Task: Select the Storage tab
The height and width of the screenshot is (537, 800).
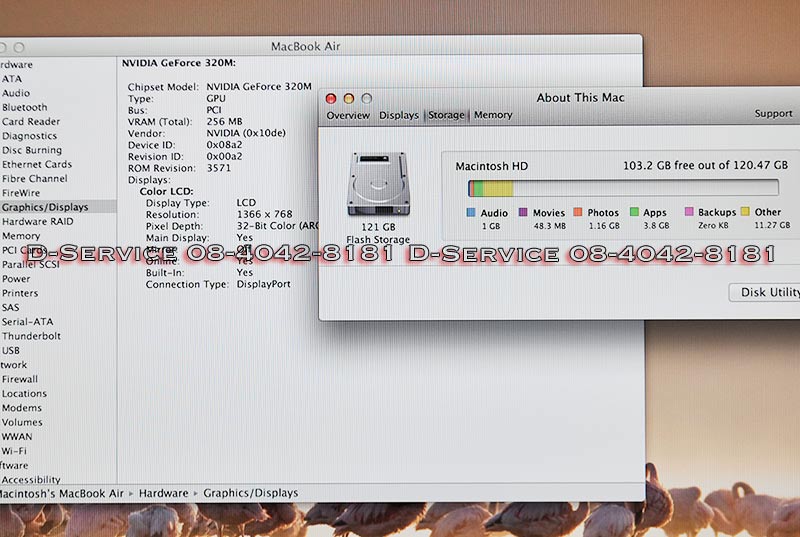Action: tap(446, 115)
